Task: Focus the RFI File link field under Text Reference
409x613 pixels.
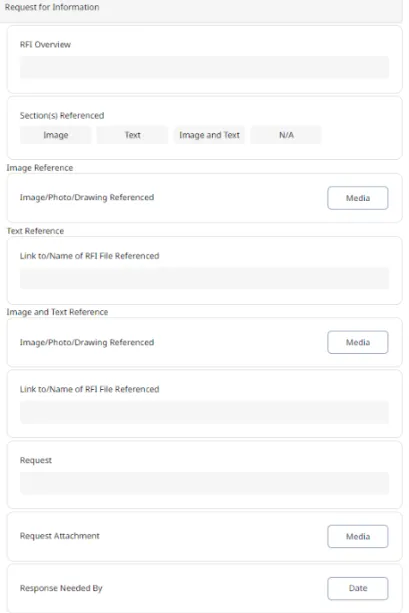Action: click(204, 278)
